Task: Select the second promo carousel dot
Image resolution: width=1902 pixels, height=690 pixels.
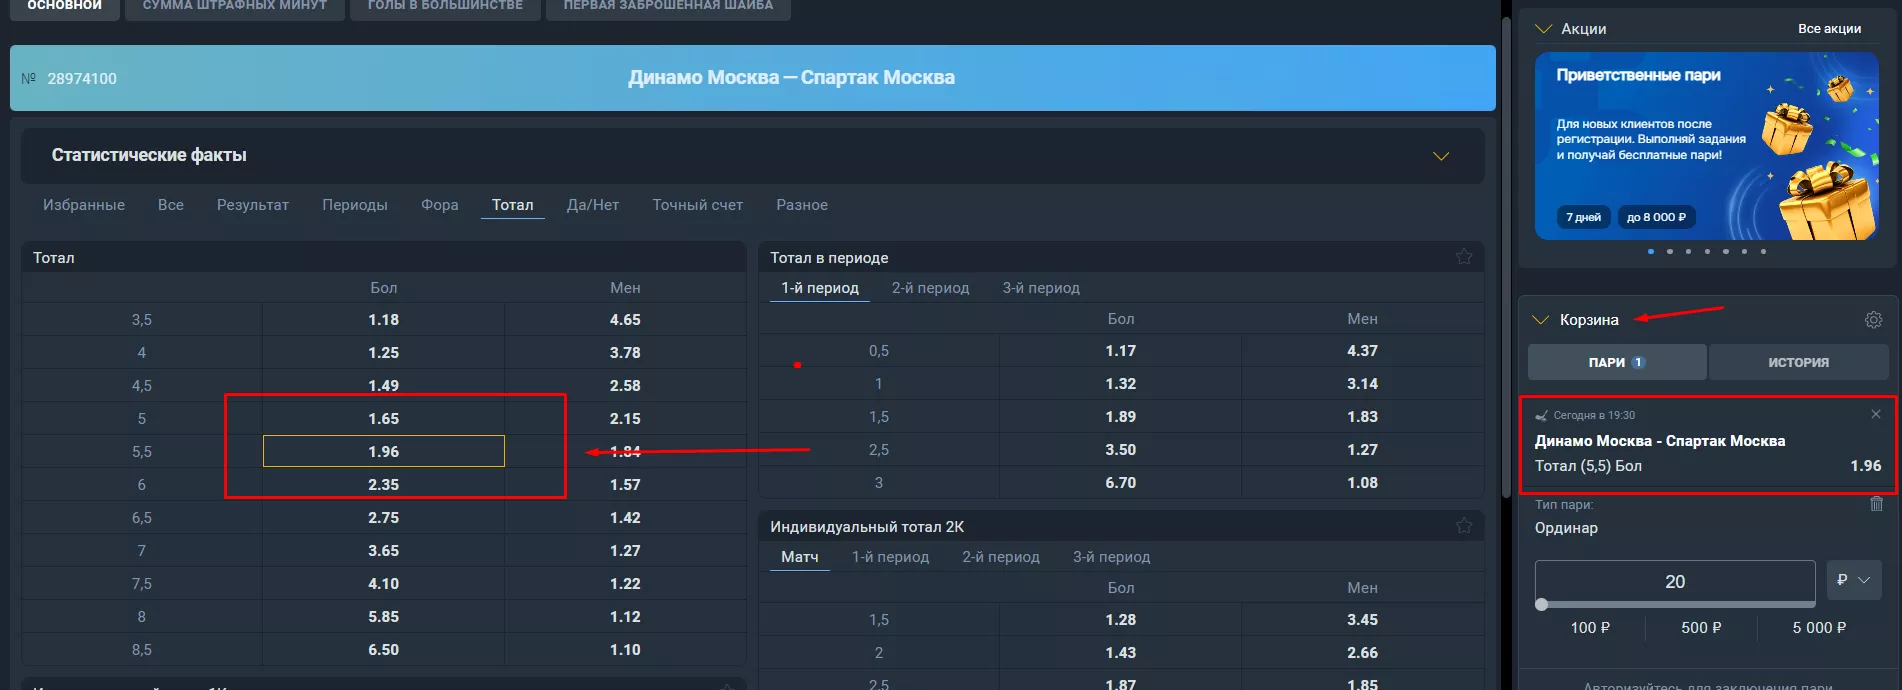Action: pos(1670,252)
